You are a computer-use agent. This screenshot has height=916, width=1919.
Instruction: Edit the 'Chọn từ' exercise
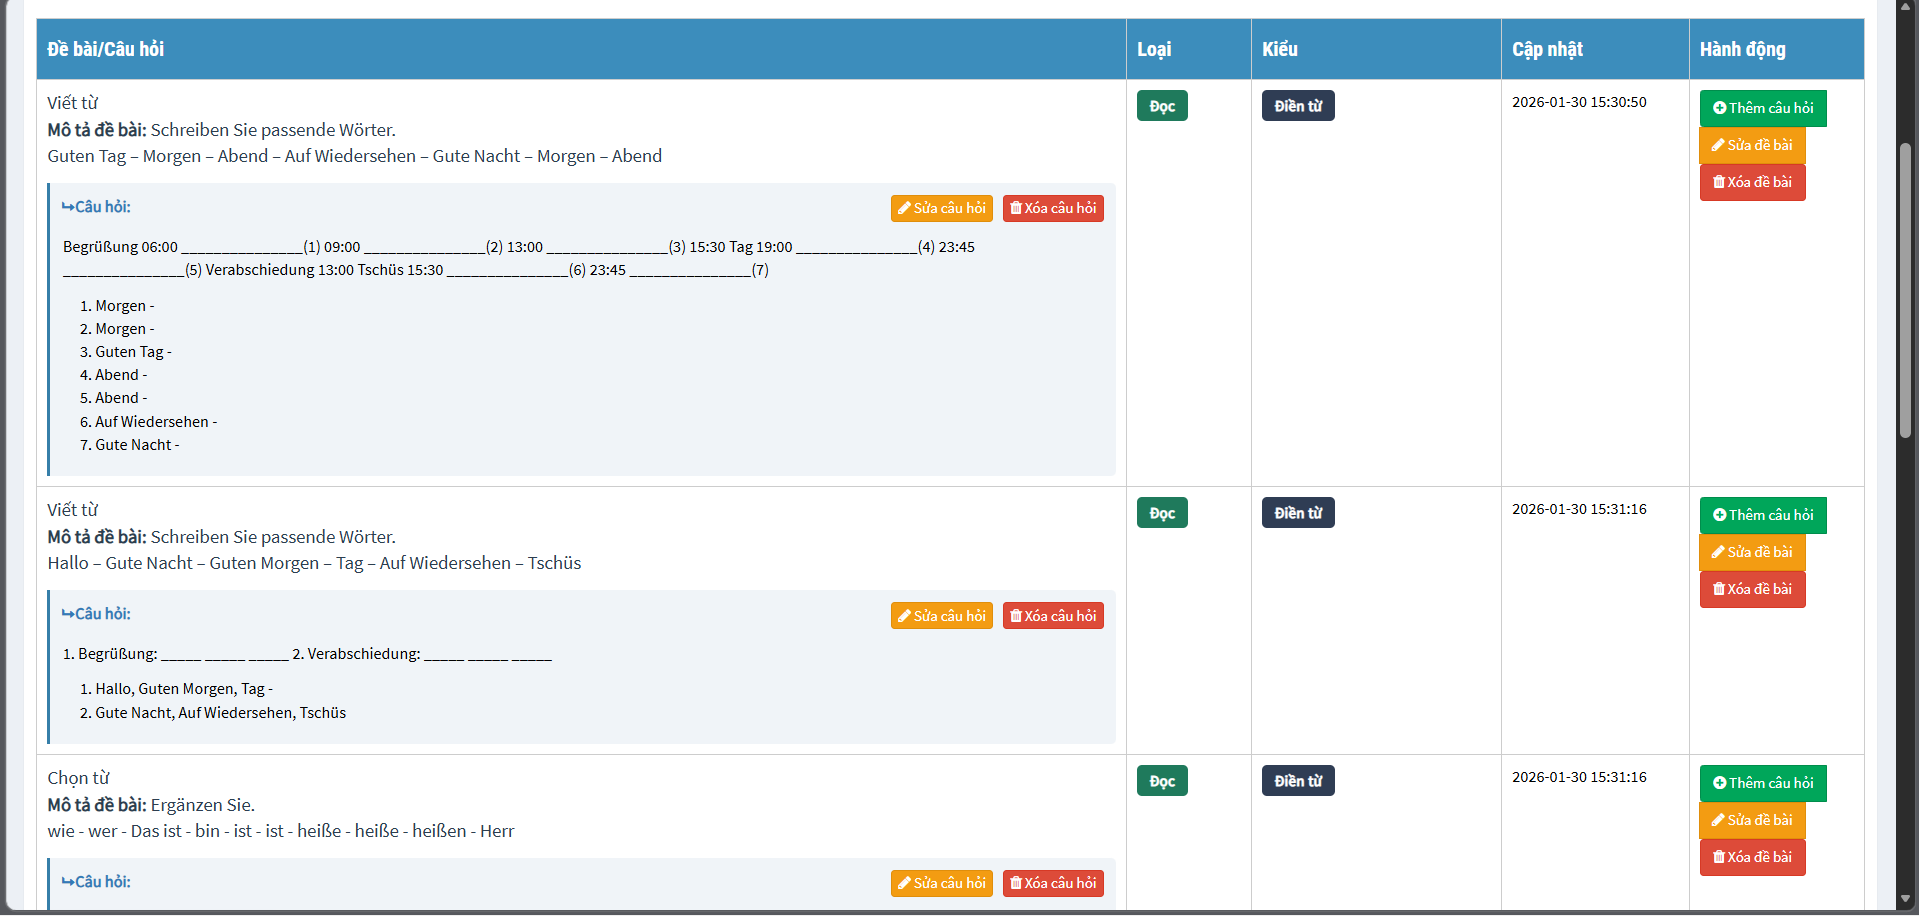(1751, 820)
